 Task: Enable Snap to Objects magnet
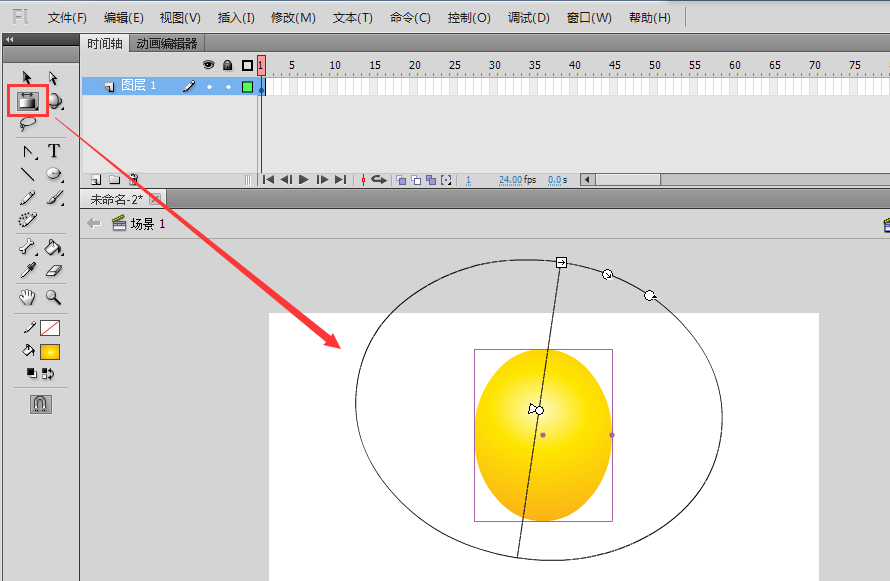click(41, 404)
